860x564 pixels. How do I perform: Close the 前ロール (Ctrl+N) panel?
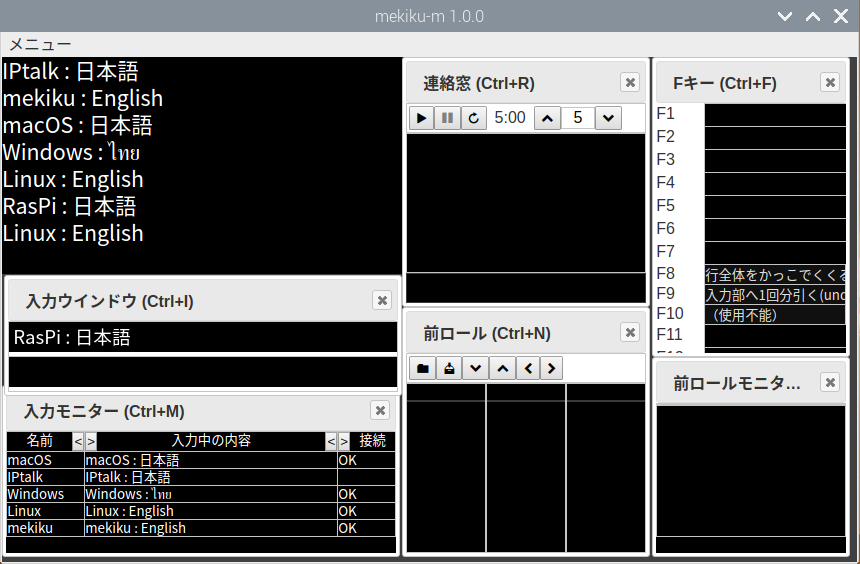[x=630, y=332]
